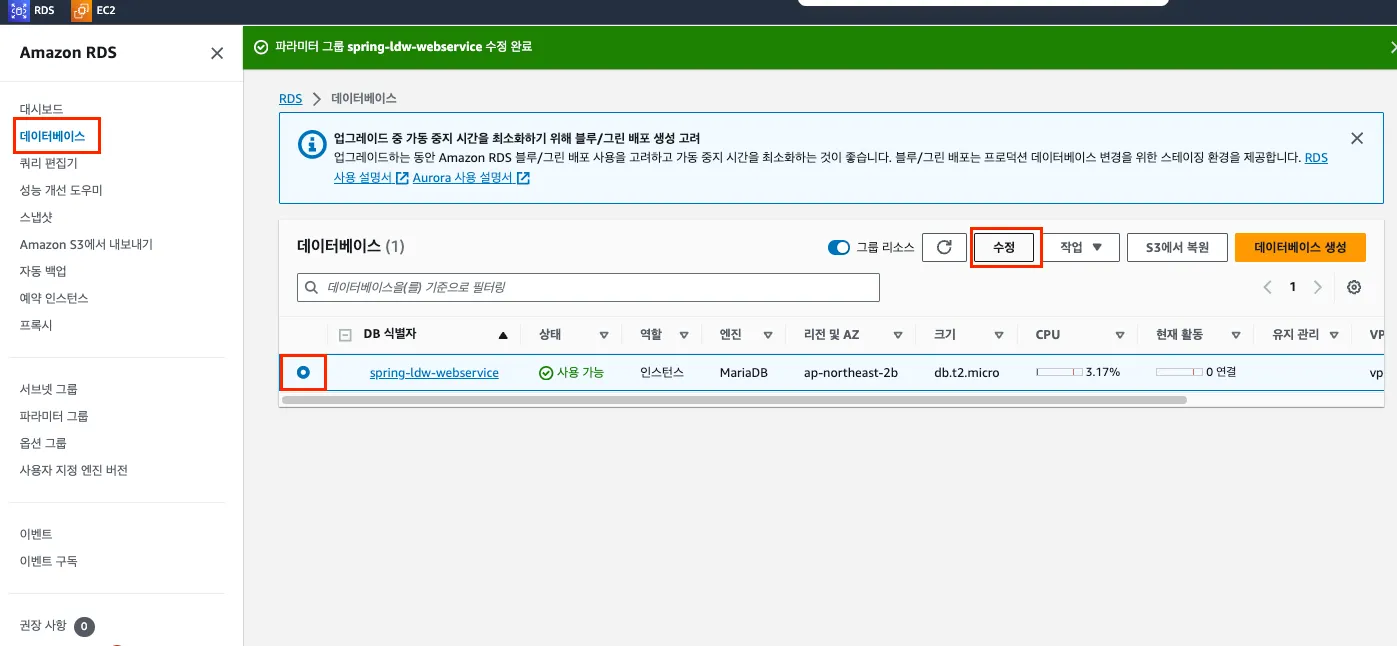Select spring-ldw-webservice radio button
This screenshot has height=646, width=1397.
tap(303, 372)
